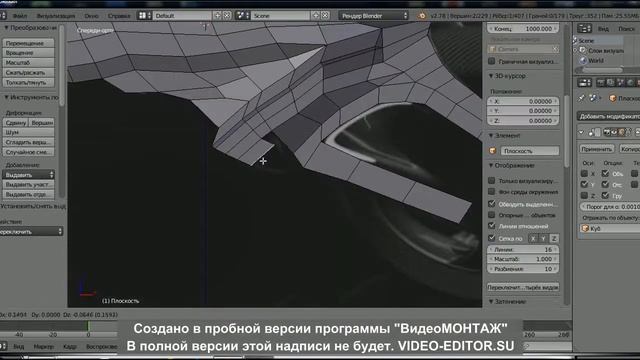Open the properties editor type icon

click(584, 83)
